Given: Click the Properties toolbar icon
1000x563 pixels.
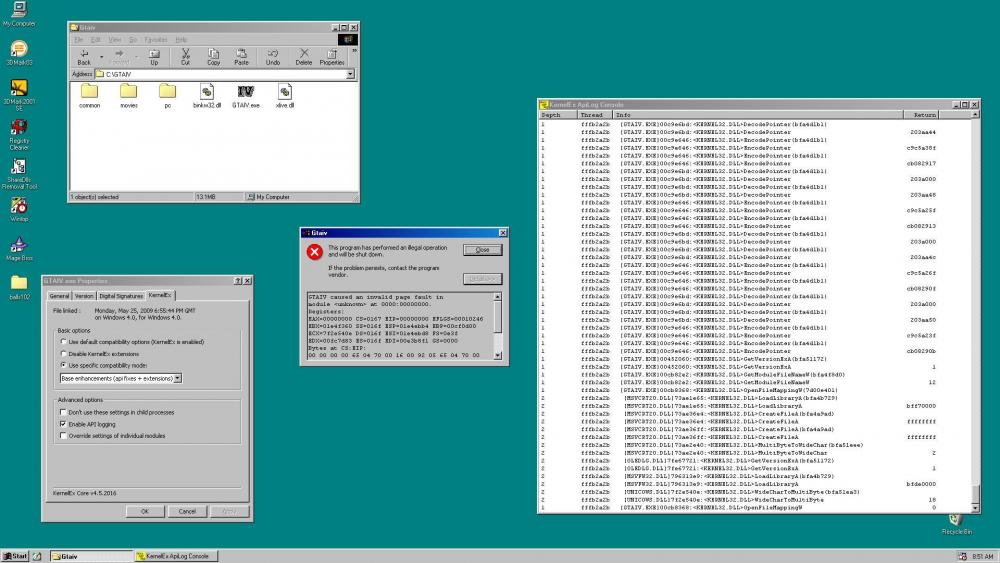Looking at the screenshot, I should point(332,57).
